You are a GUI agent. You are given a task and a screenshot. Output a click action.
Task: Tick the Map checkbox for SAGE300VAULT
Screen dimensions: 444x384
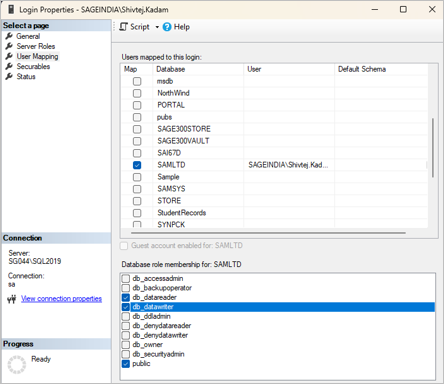137,141
